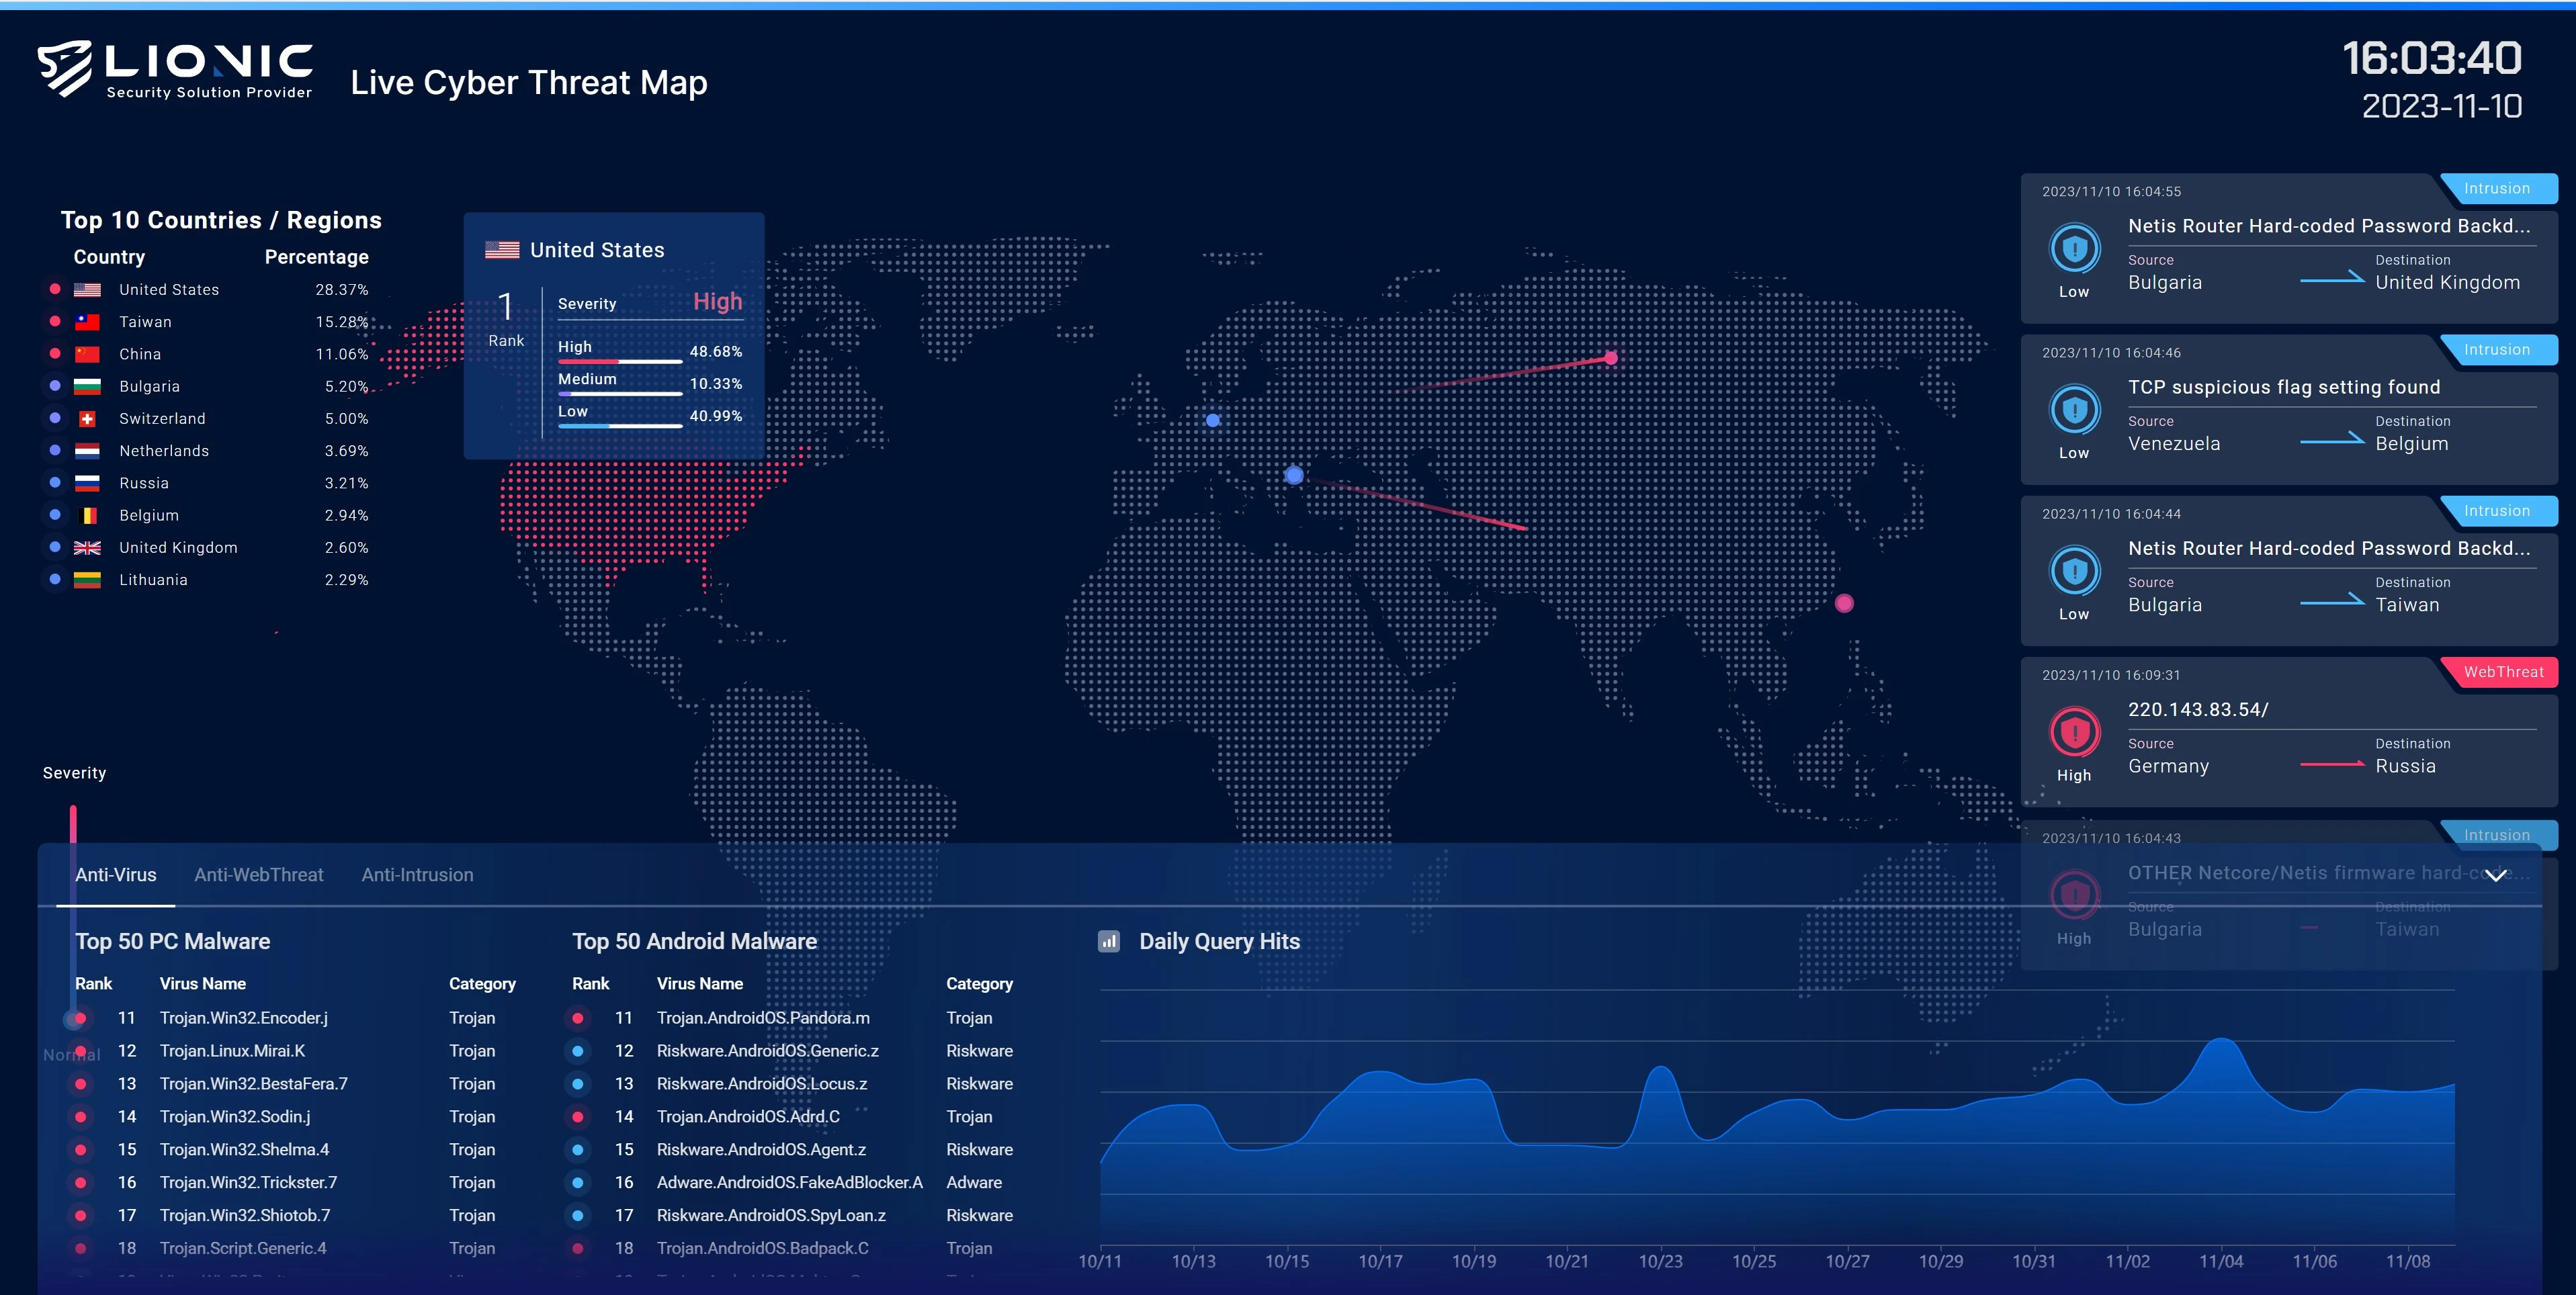The height and width of the screenshot is (1295, 2576).
Task: Collapse the bottom panel with the chevron
Action: coord(2496,875)
